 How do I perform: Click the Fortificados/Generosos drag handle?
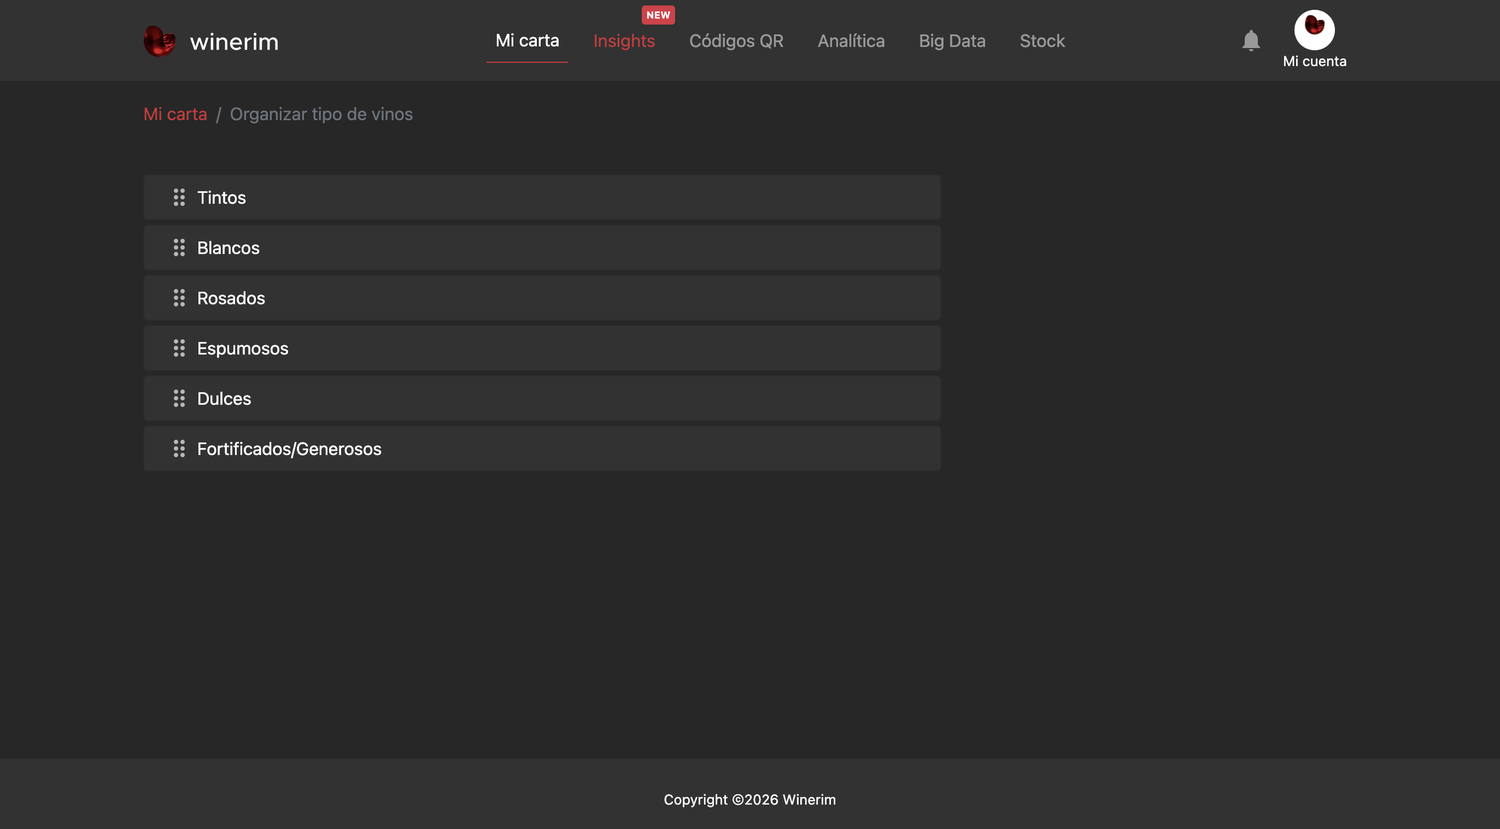pos(179,449)
